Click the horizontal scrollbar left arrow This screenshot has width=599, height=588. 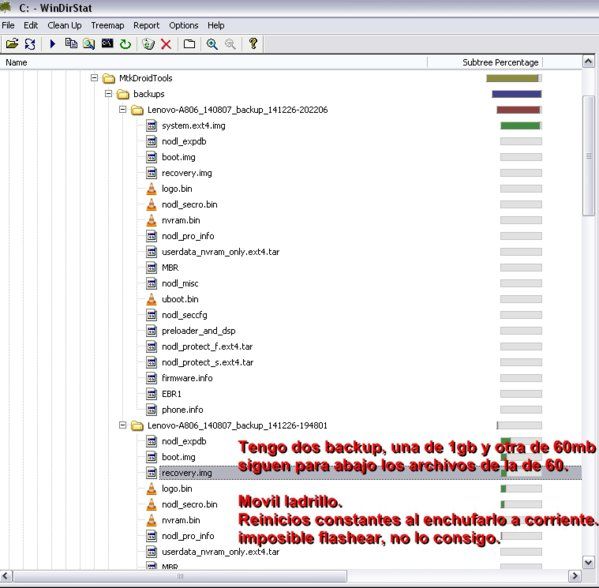point(6,576)
